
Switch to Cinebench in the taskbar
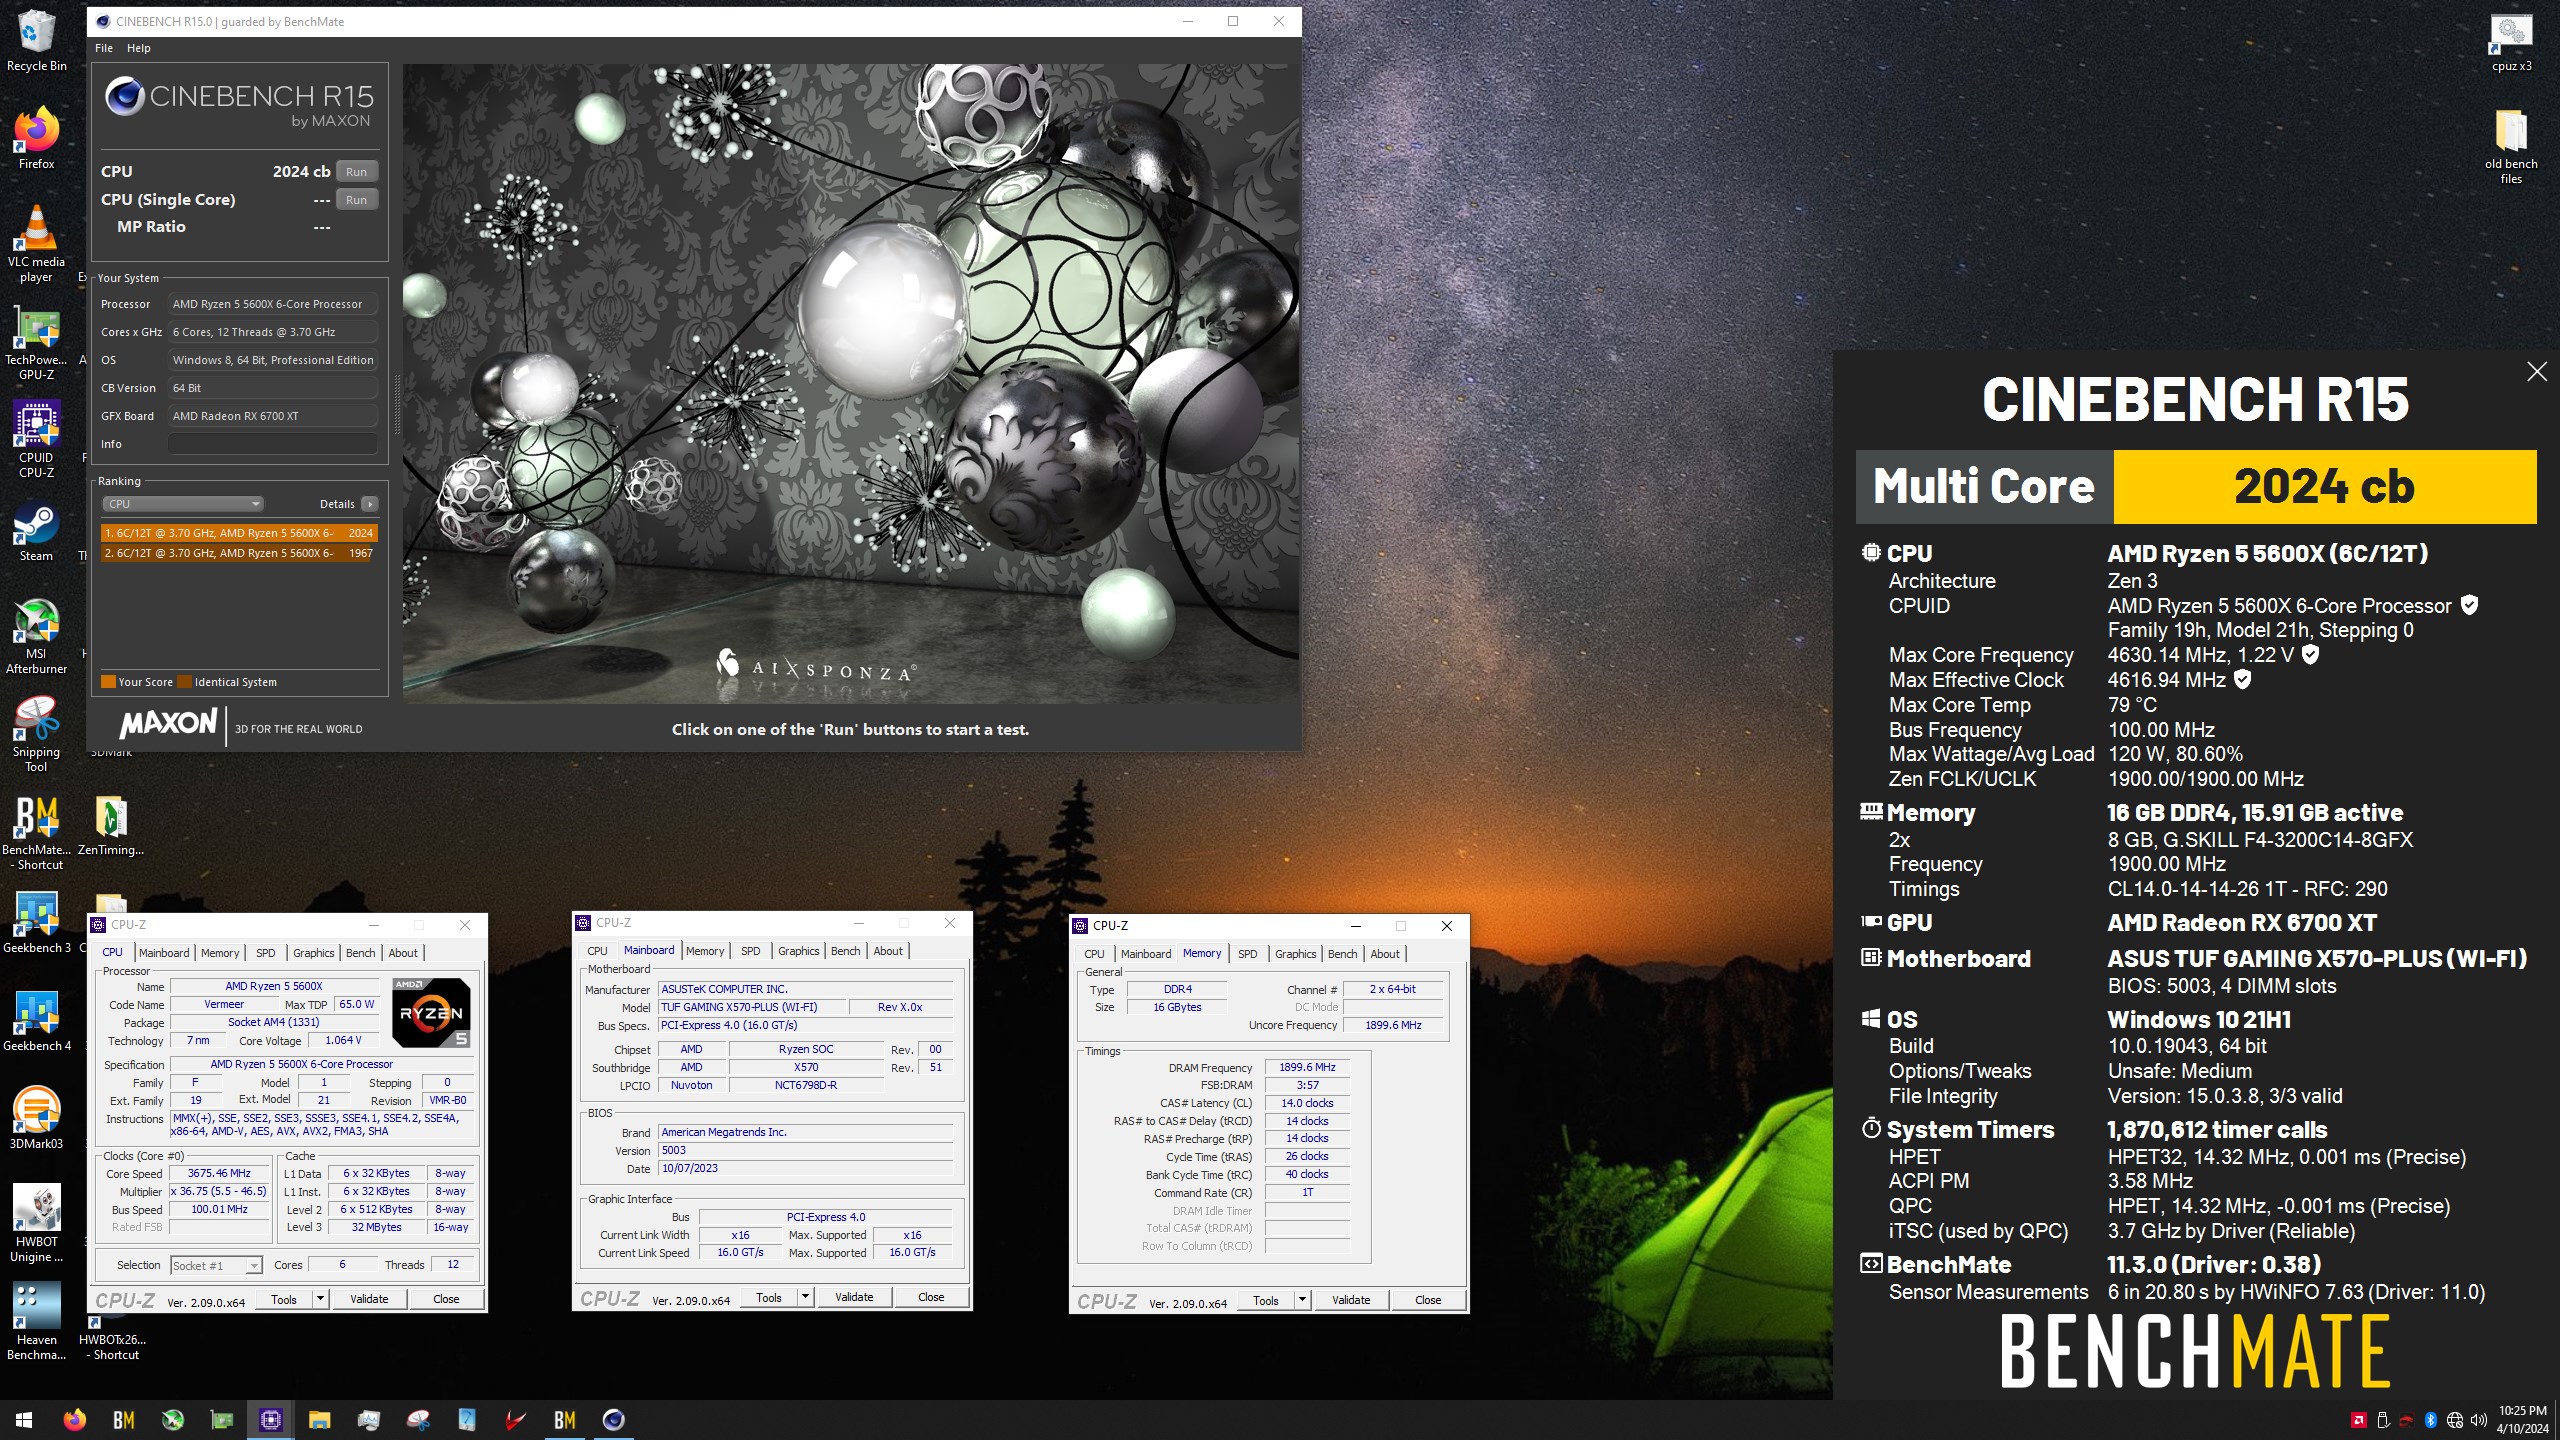pos(613,1420)
